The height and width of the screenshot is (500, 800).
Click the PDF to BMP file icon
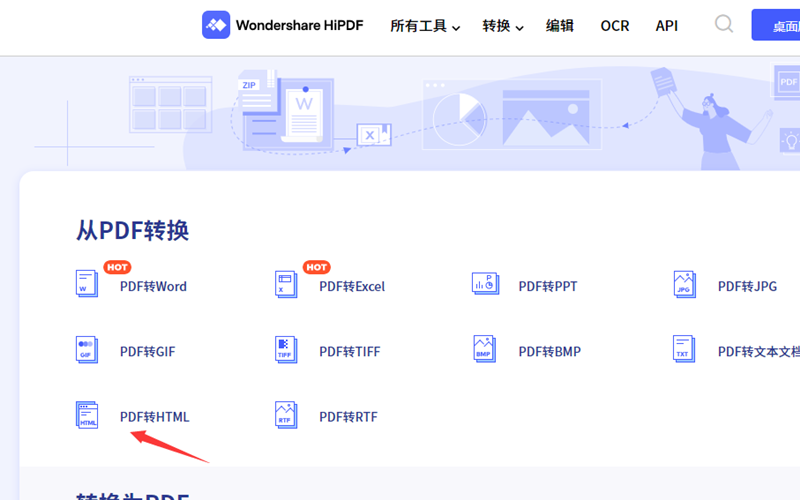(486, 350)
